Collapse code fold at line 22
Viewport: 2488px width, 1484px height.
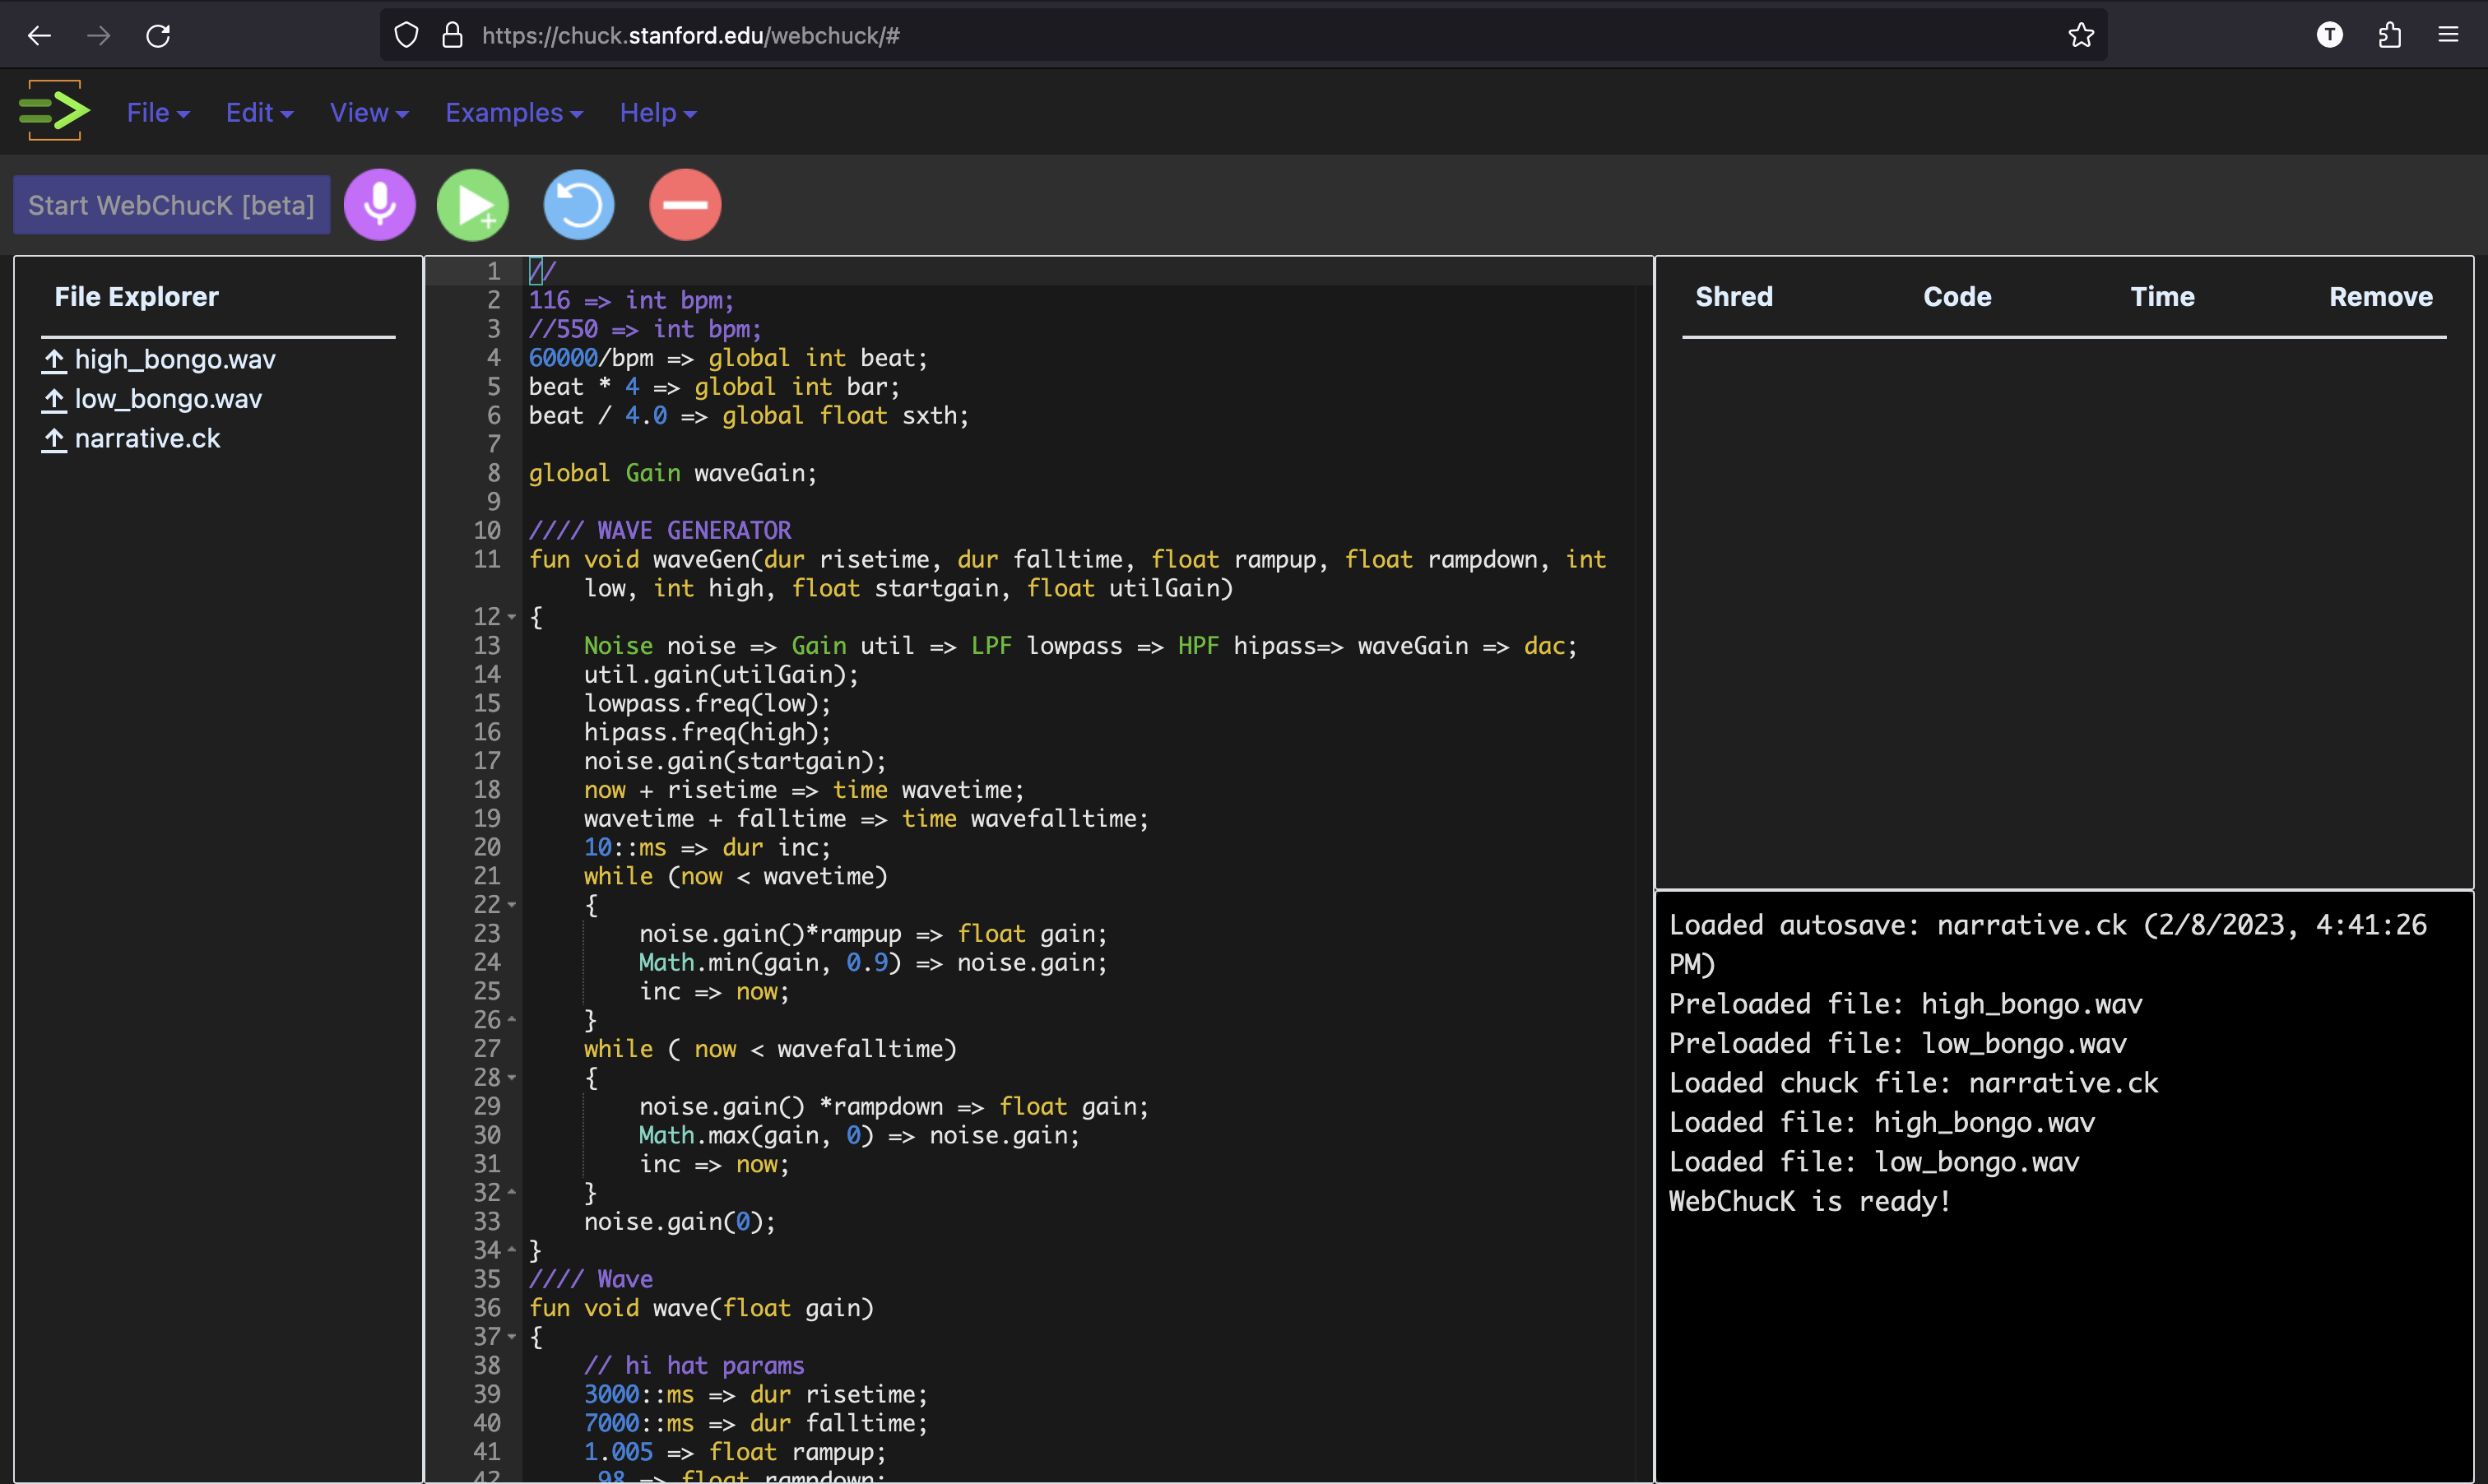tap(512, 905)
